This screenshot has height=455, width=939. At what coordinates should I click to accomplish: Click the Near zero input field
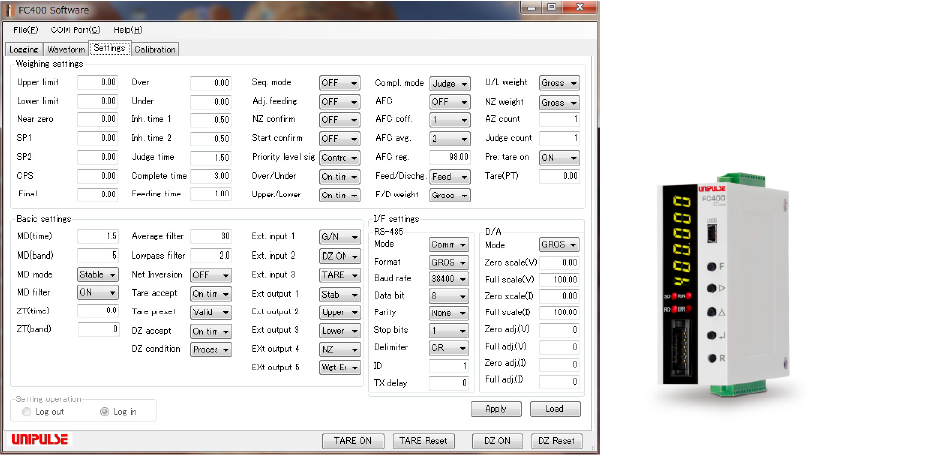[98, 120]
